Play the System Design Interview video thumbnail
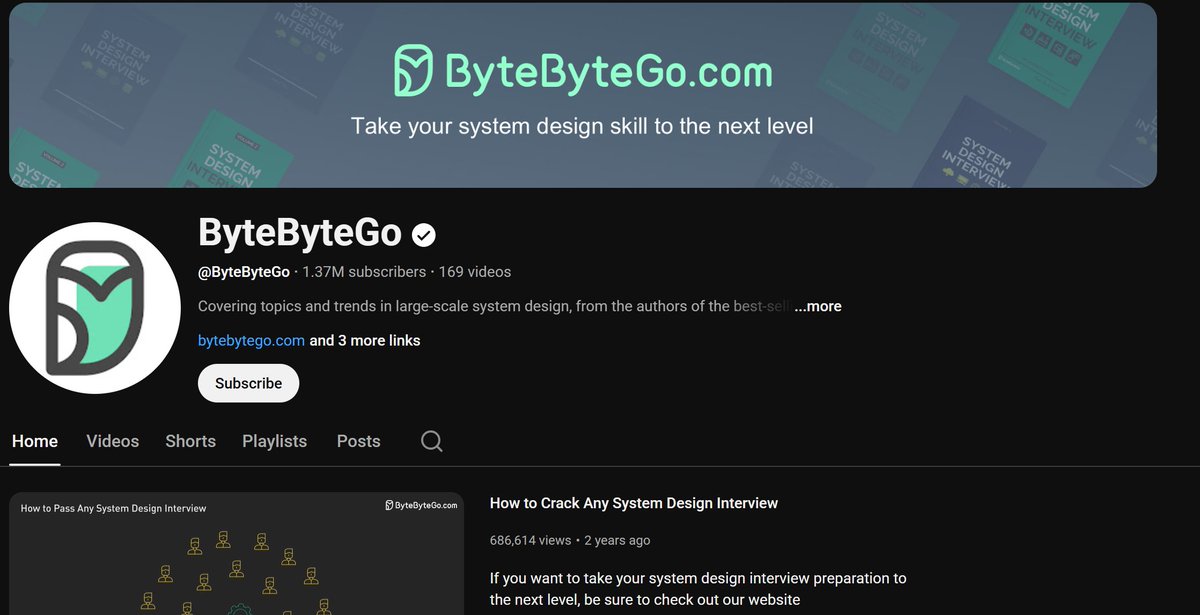 pos(237,553)
